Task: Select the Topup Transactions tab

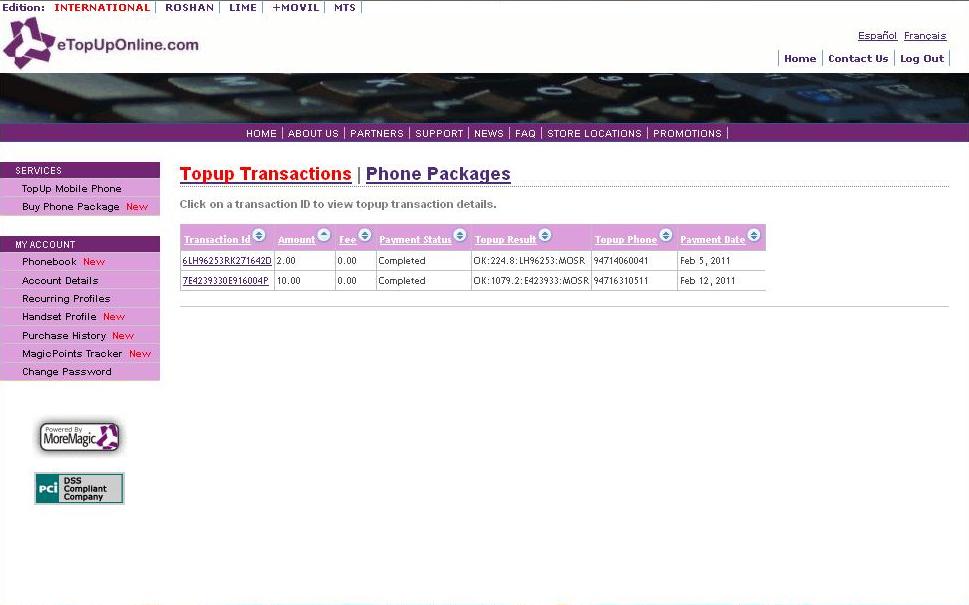Action: 266,174
